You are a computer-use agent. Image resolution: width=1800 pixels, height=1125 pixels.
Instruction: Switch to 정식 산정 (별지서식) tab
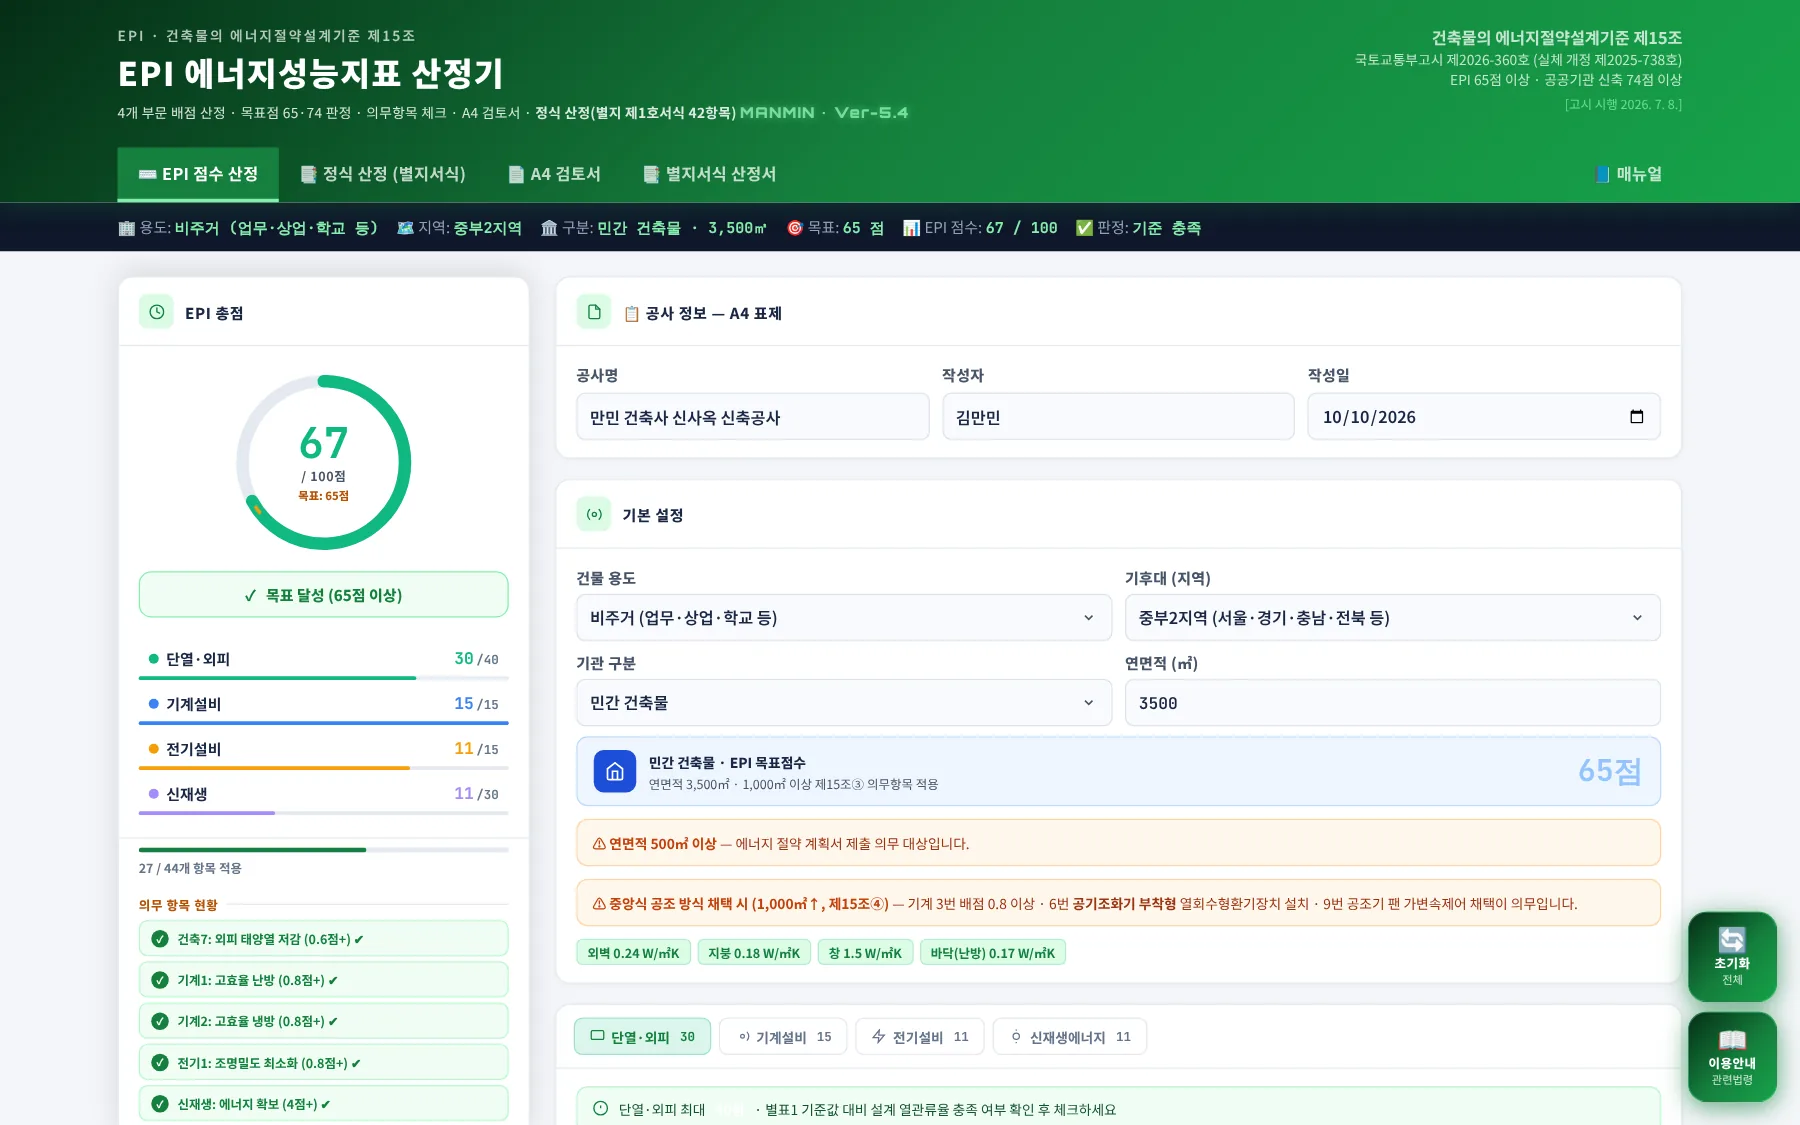tap(383, 174)
